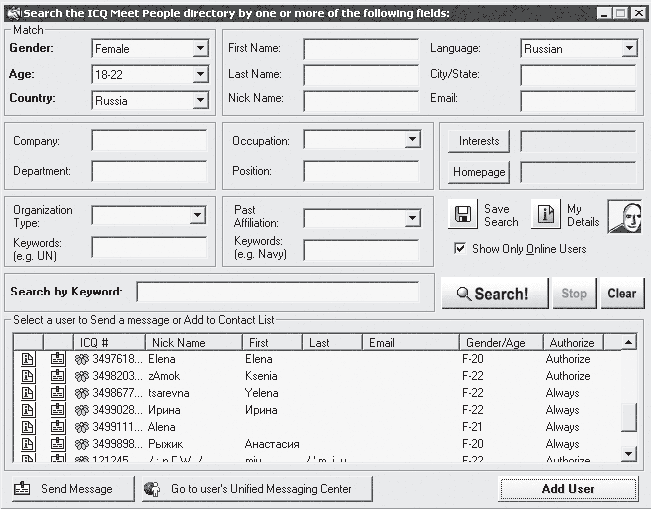Image resolution: width=651 pixels, height=509 pixels.
Task: Toggle the Show Only Online Users checkbox
Action: (460, 248)
